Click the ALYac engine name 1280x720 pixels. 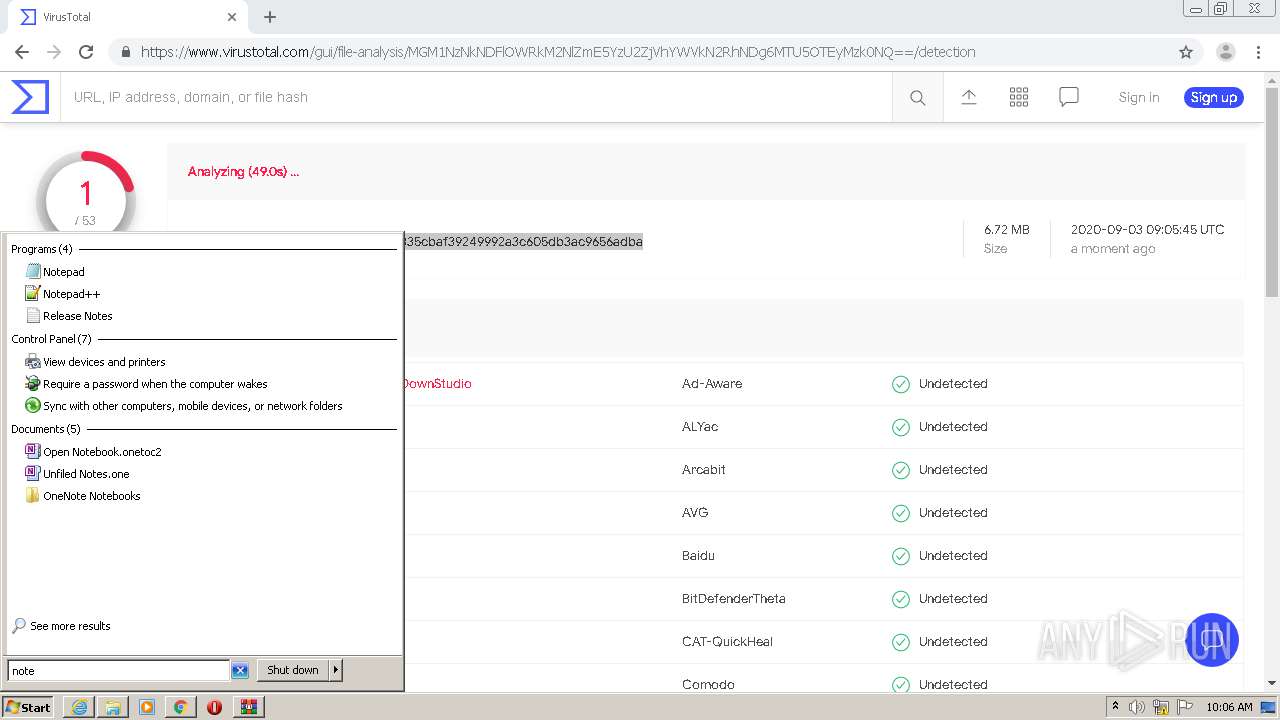click(x=700, y=427)
